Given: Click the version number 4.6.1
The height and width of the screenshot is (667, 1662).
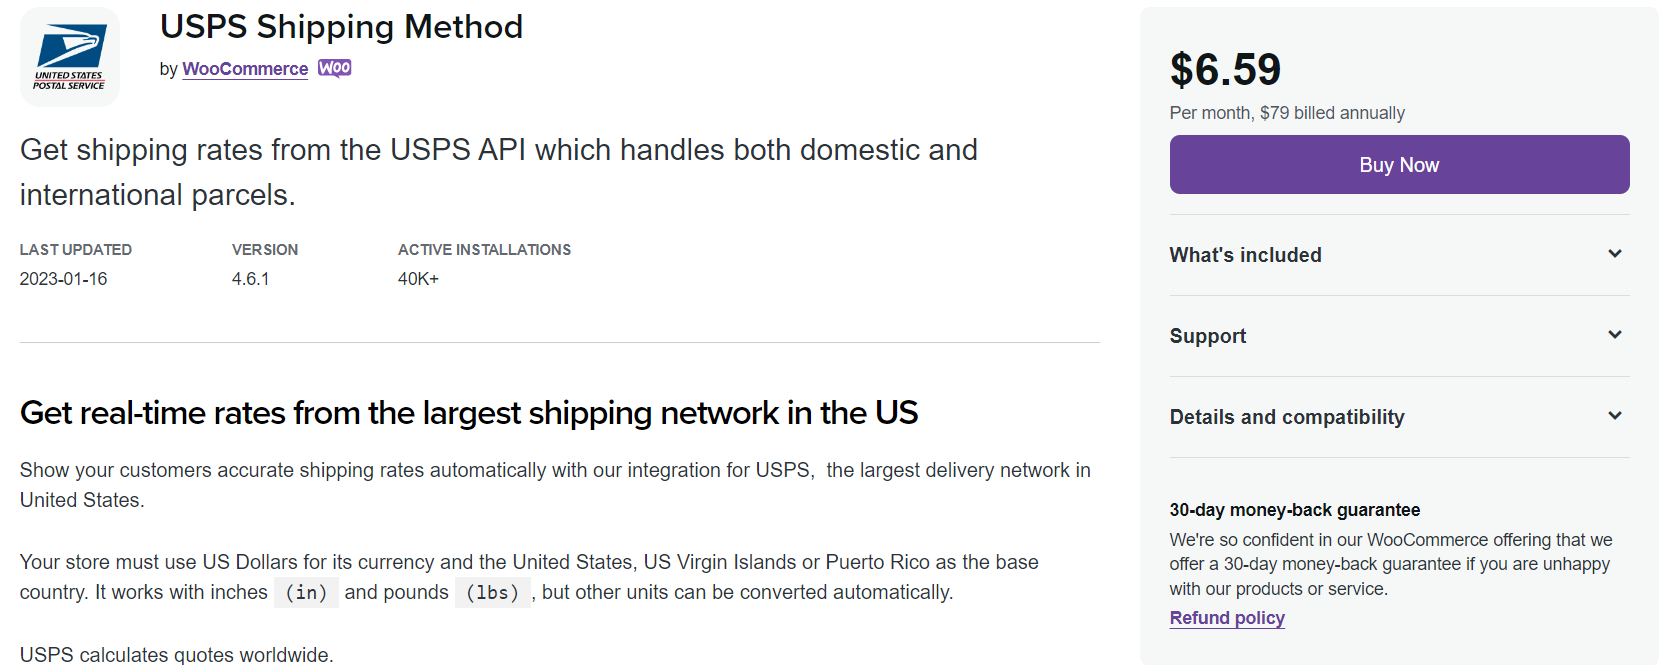Looking at the screenshot, I should click(251, 278).
